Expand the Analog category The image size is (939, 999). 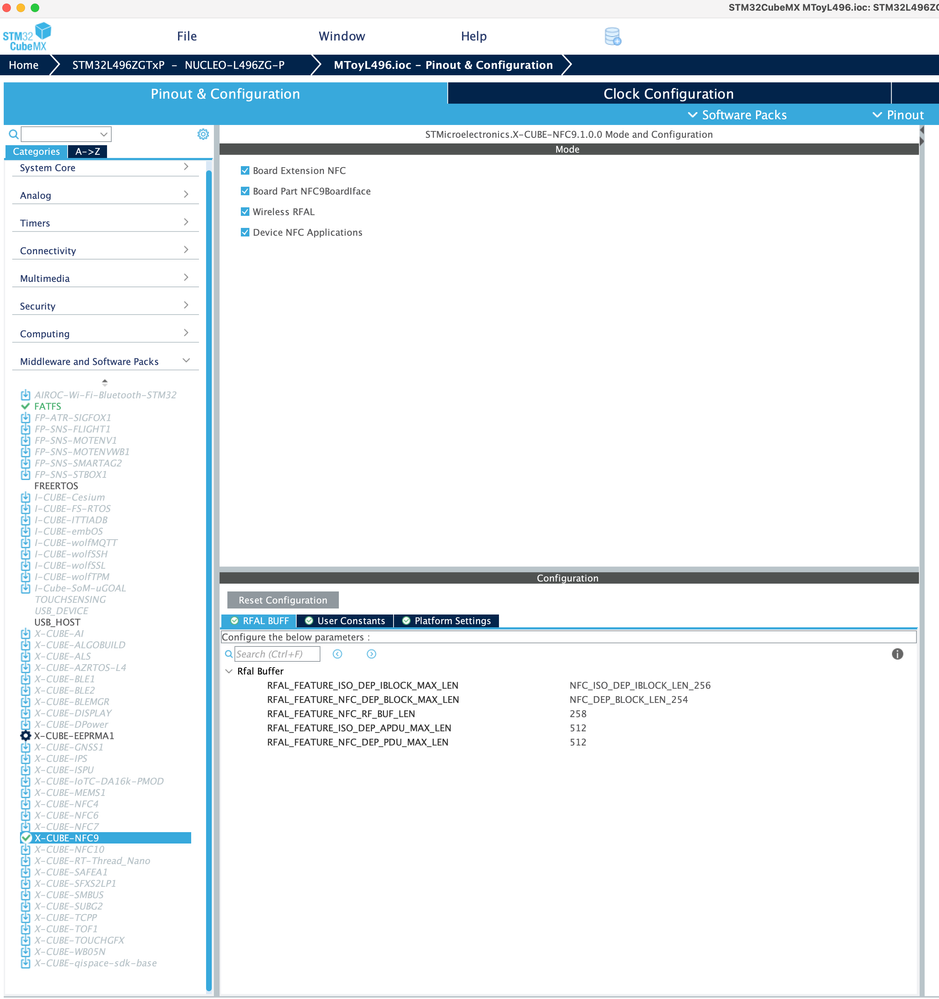pos(105,196)
